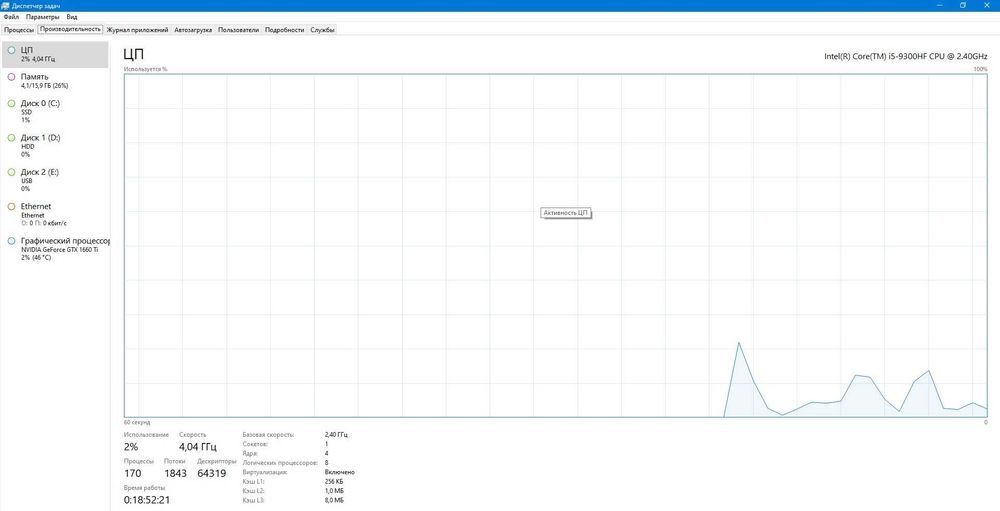Switch to Журнал приложений tab

138,30
